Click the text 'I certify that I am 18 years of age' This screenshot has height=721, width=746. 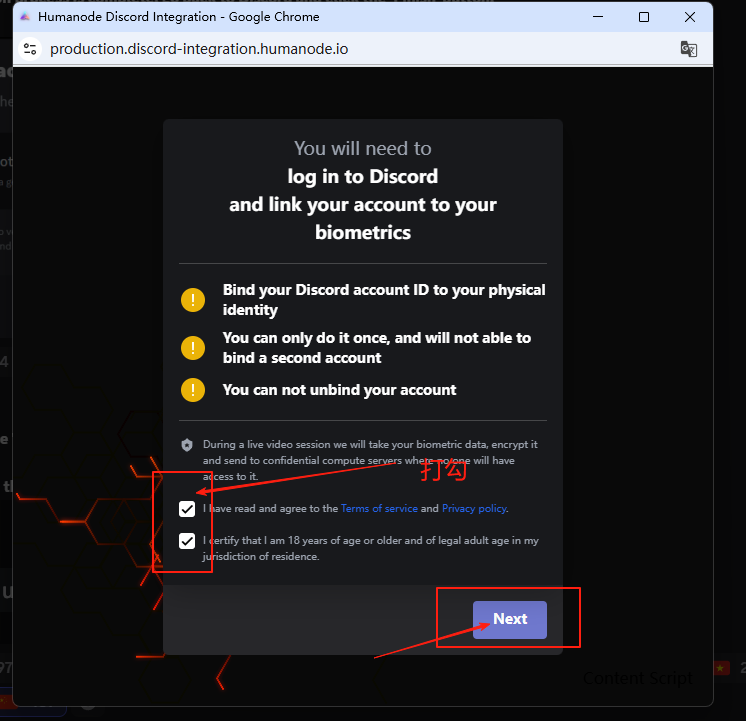[282, 541]
